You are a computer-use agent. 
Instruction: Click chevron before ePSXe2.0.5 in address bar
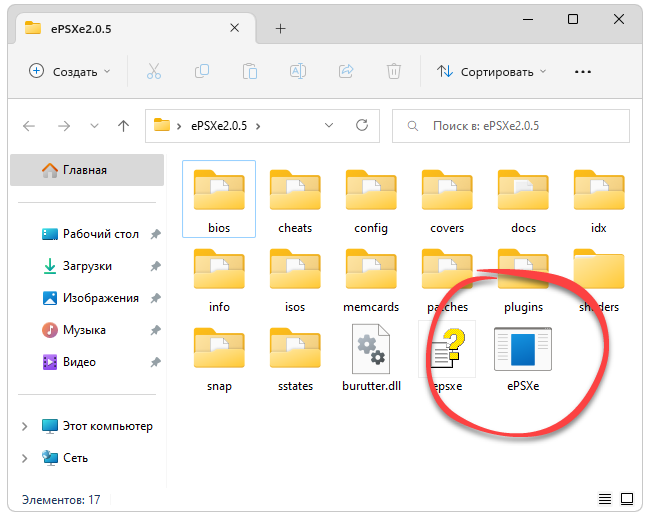(x=179, y=126)
